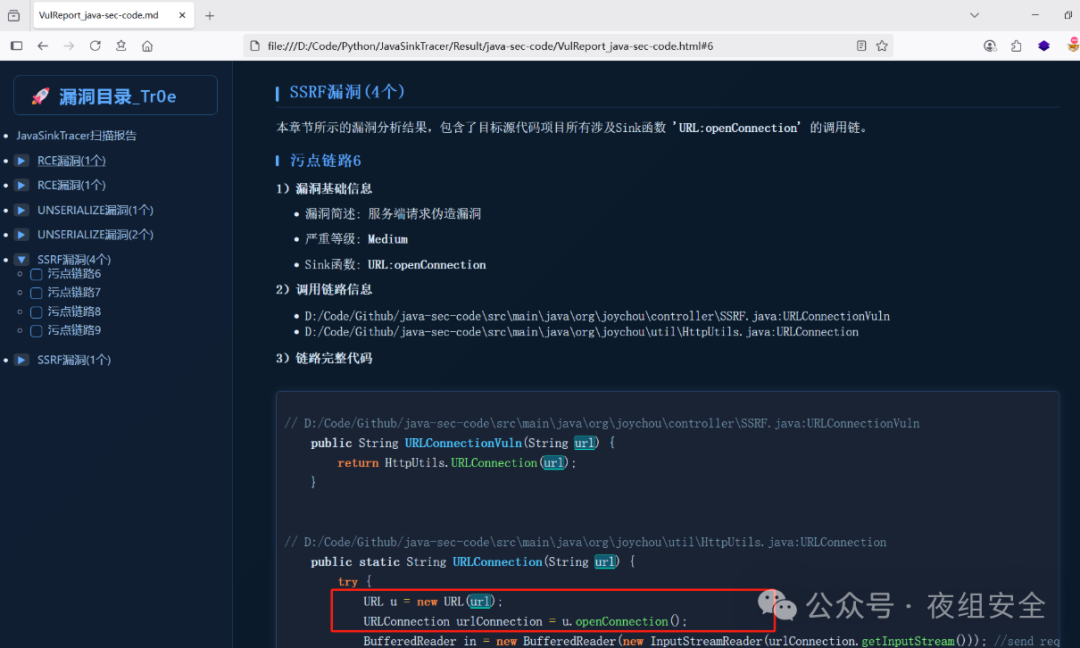Image resolution: width=1080 pixels, height=648 pixels.
Task: Click the SSRF.java:URLConnectionVuln call chain path
Action: (597, 316)
